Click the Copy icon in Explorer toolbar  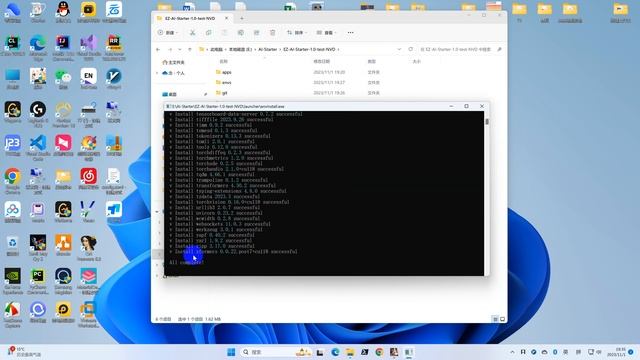209,33
